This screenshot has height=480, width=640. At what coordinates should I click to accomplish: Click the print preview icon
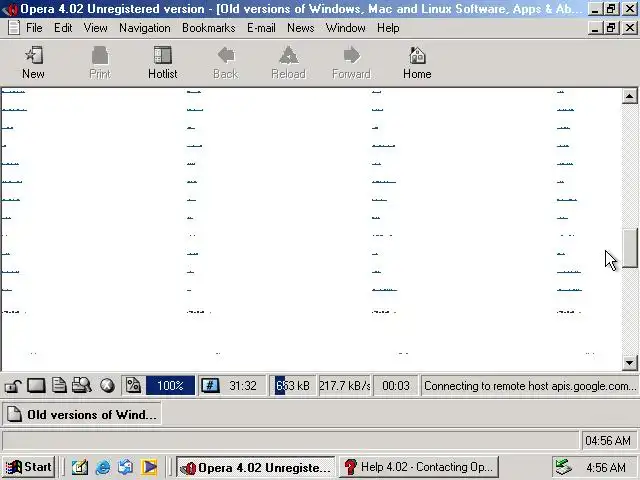coord(82,386)
